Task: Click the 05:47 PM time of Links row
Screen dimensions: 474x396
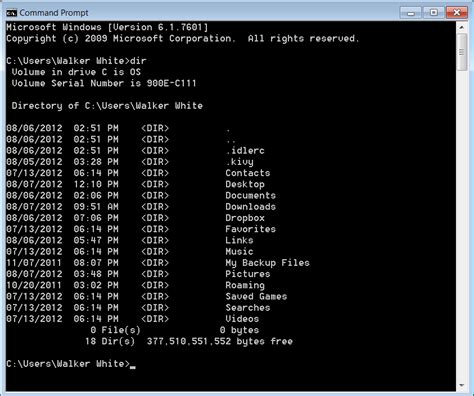Action: pyautogui.click(x=96, y=240)
